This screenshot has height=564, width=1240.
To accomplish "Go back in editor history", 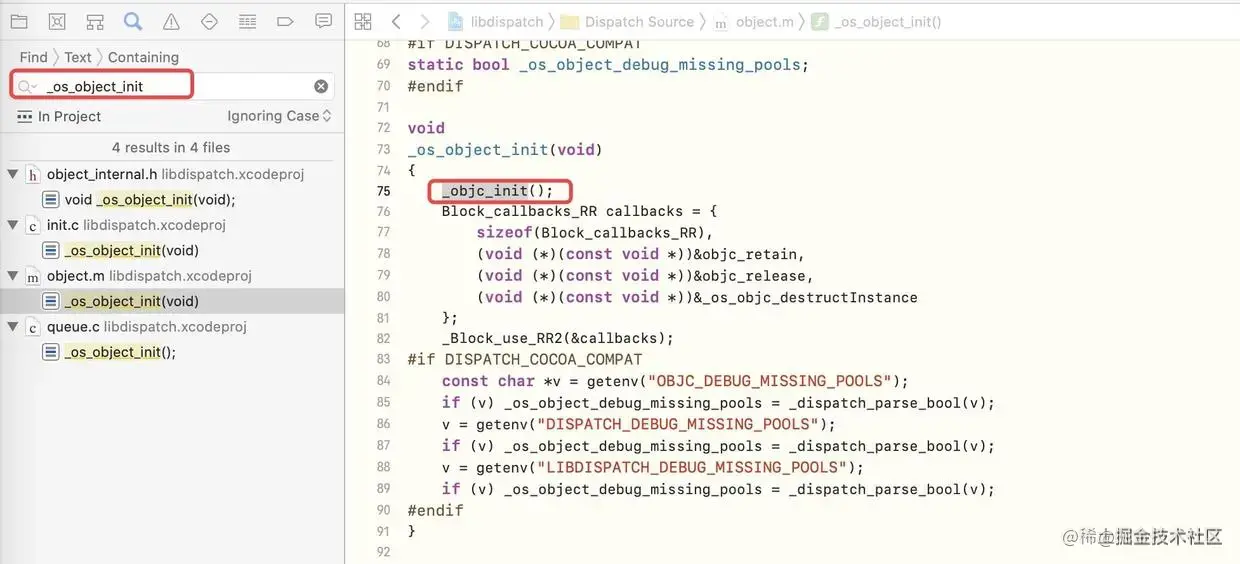I will [x=396, y=21].
